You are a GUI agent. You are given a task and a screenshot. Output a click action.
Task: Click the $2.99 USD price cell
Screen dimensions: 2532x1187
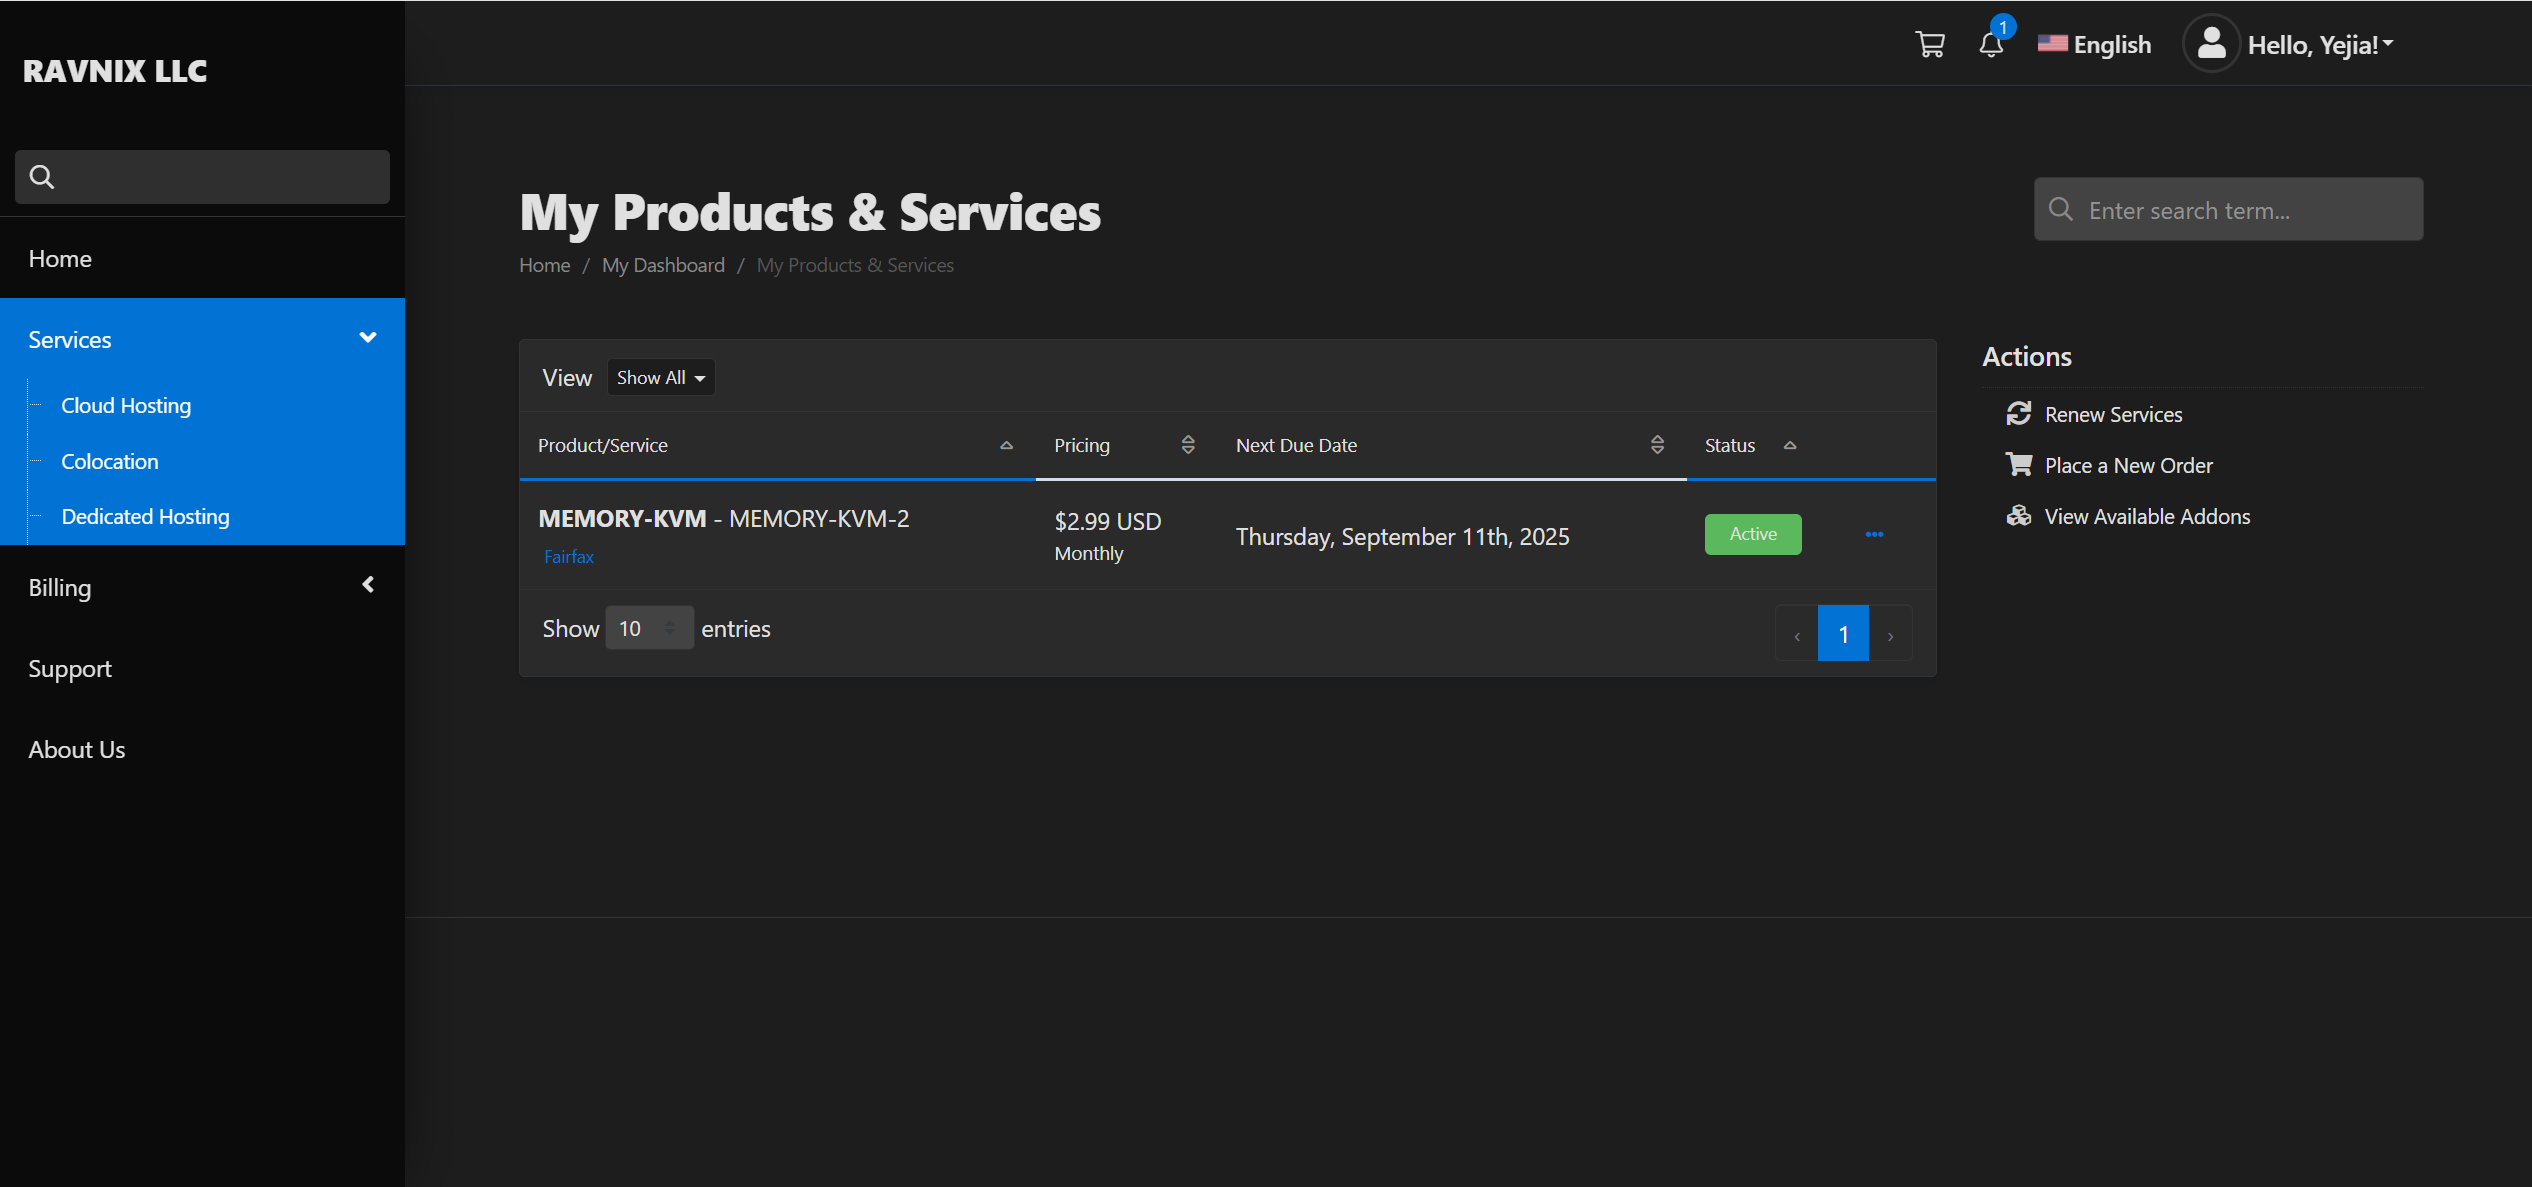tap(1108, 521)
